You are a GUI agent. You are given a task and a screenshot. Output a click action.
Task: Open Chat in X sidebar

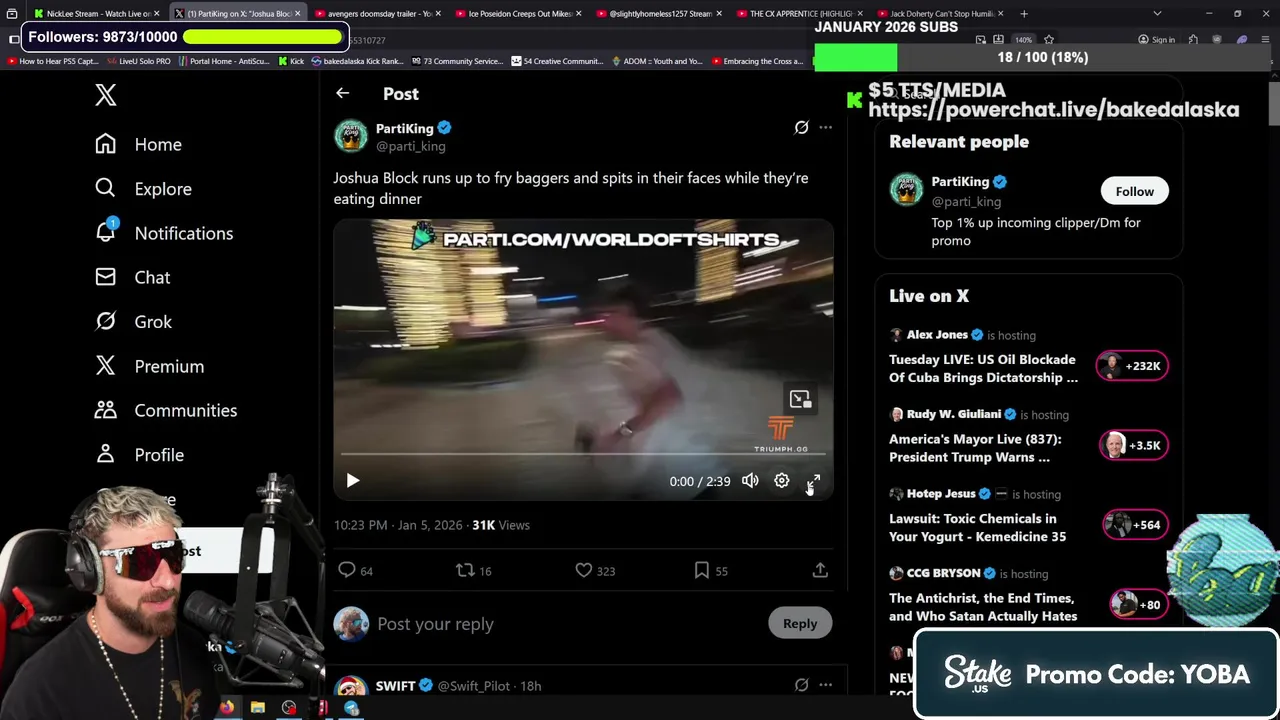pyautogui.click(x=132, y=277)
